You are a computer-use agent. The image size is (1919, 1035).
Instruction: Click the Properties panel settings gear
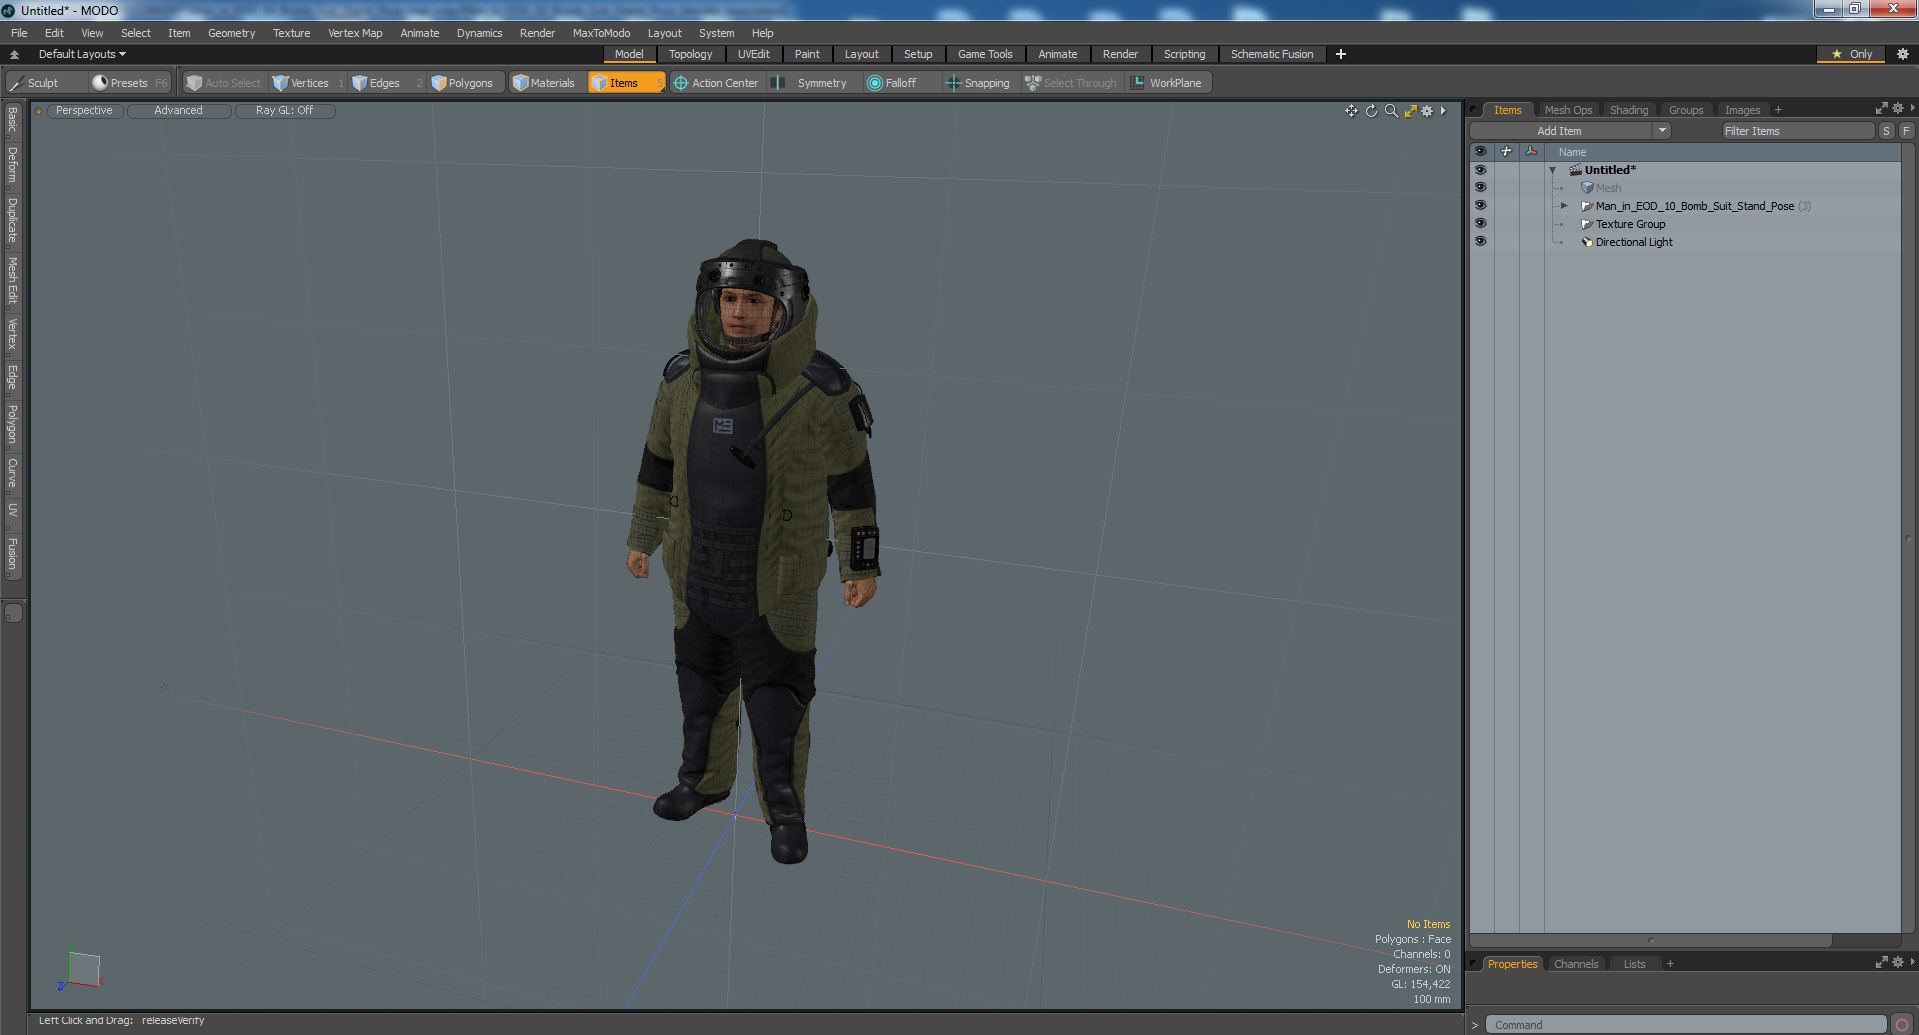click(x=1898, y=962)
